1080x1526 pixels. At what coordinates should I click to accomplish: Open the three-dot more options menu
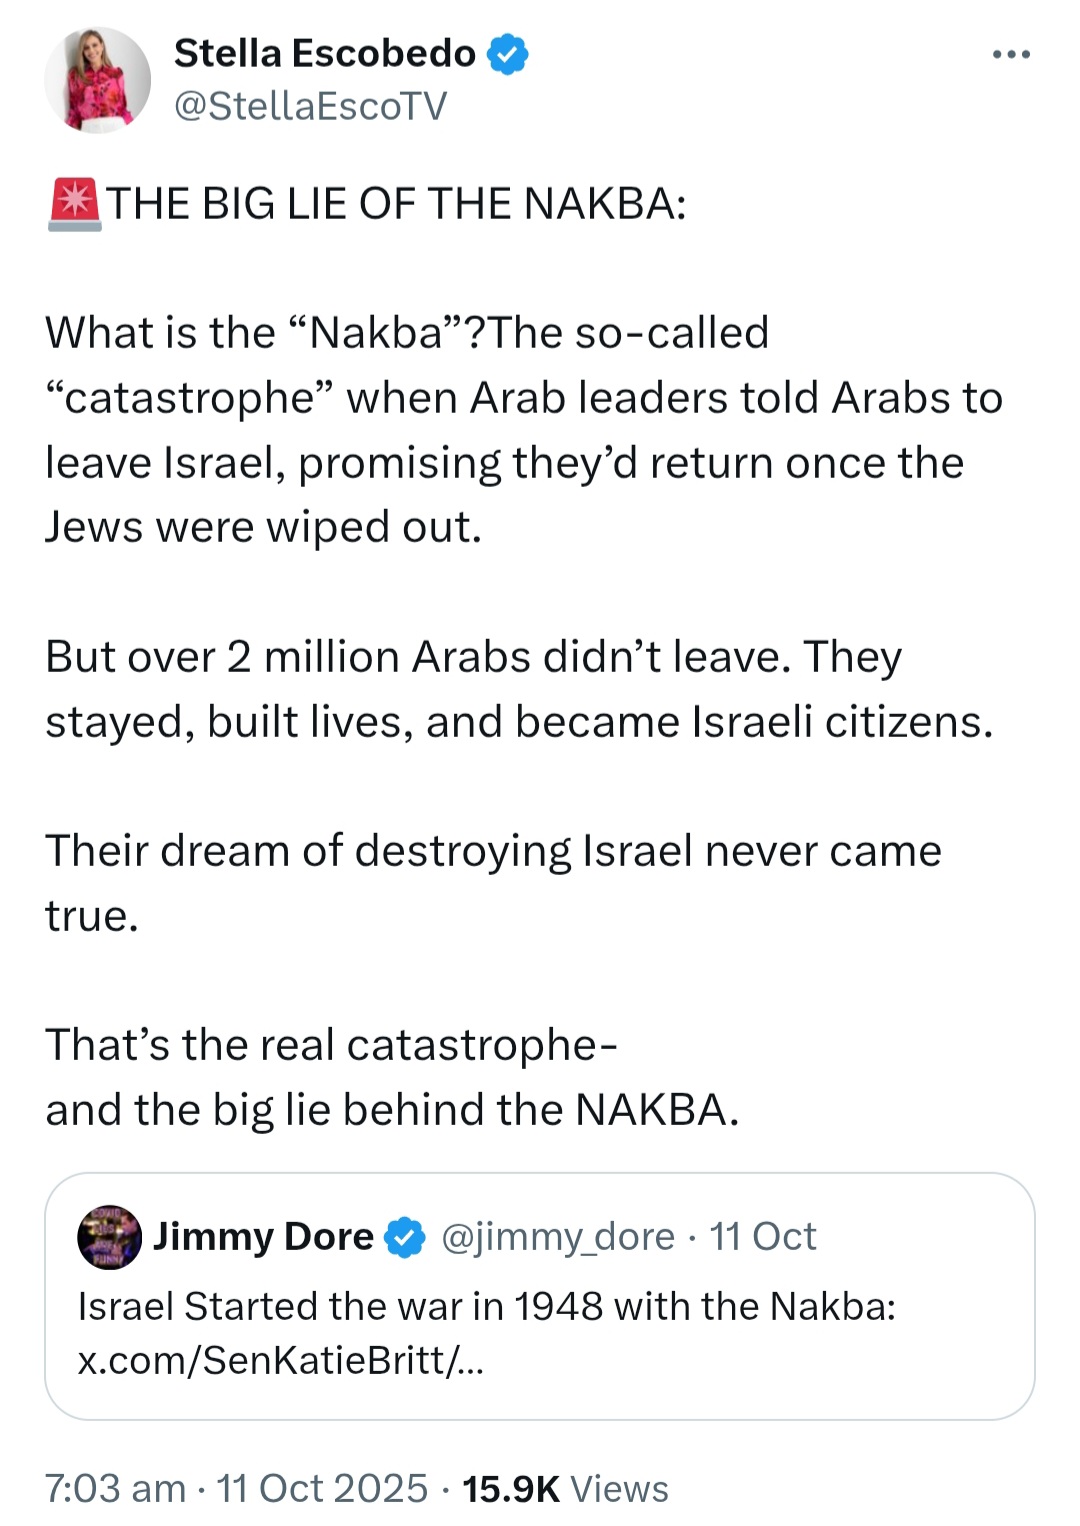1011,54
